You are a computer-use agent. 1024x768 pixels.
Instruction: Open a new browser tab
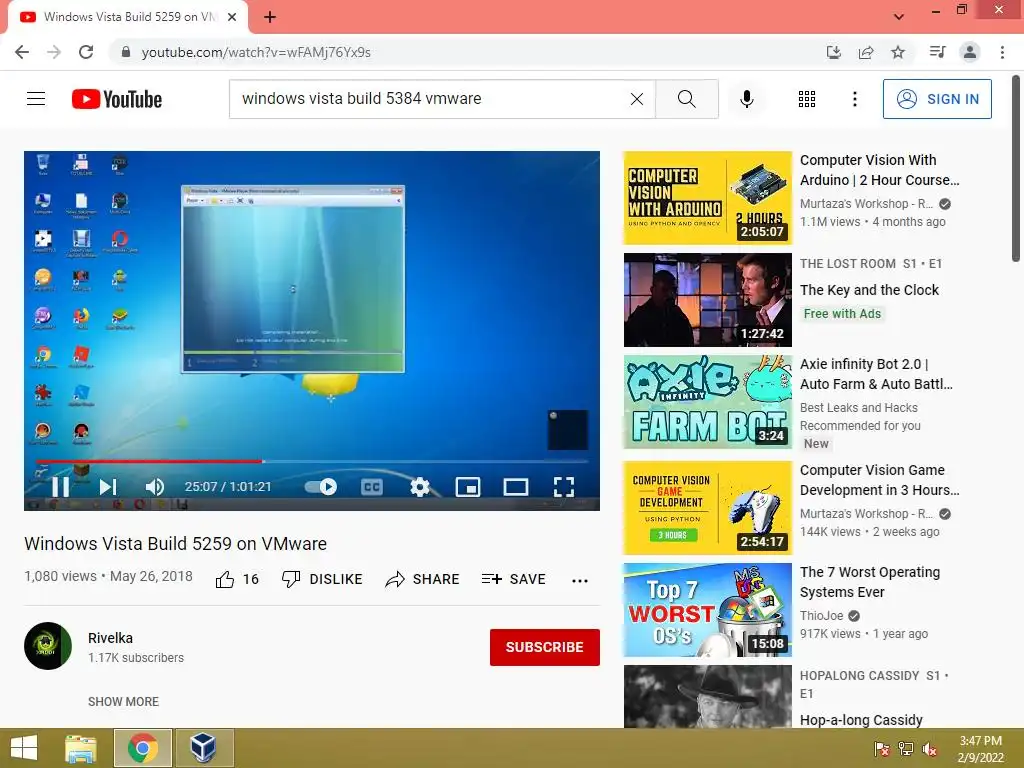point(270,17)
